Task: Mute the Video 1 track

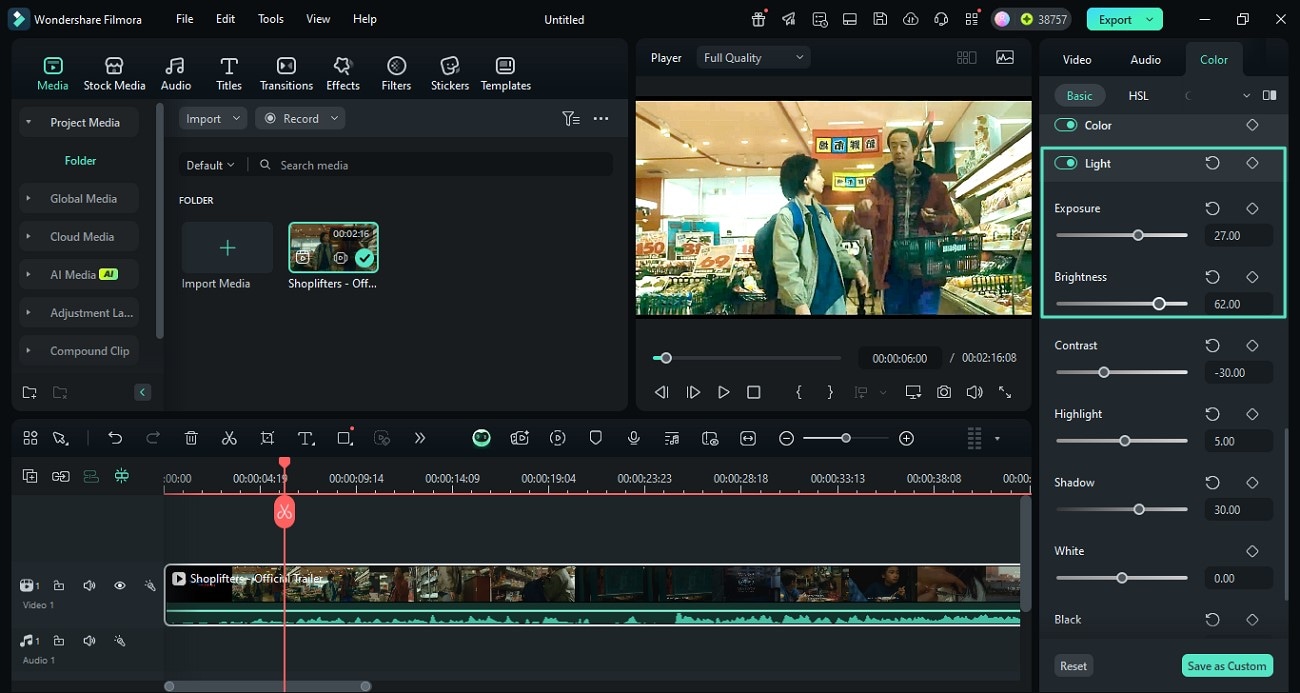Action: coord(89,585)
